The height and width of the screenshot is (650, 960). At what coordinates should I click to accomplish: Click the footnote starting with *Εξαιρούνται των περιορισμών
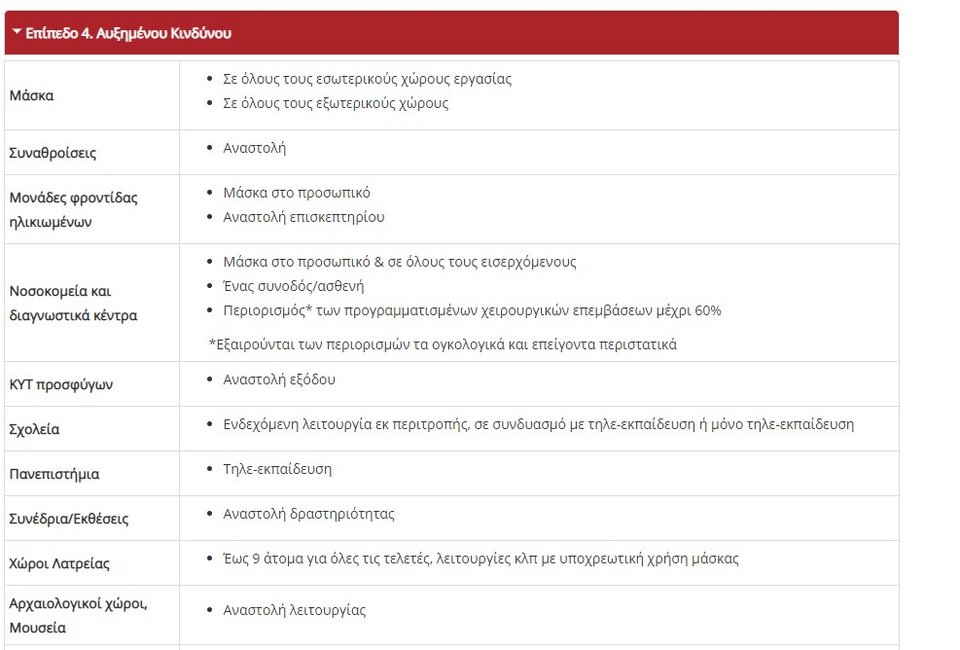coord(442,344)
